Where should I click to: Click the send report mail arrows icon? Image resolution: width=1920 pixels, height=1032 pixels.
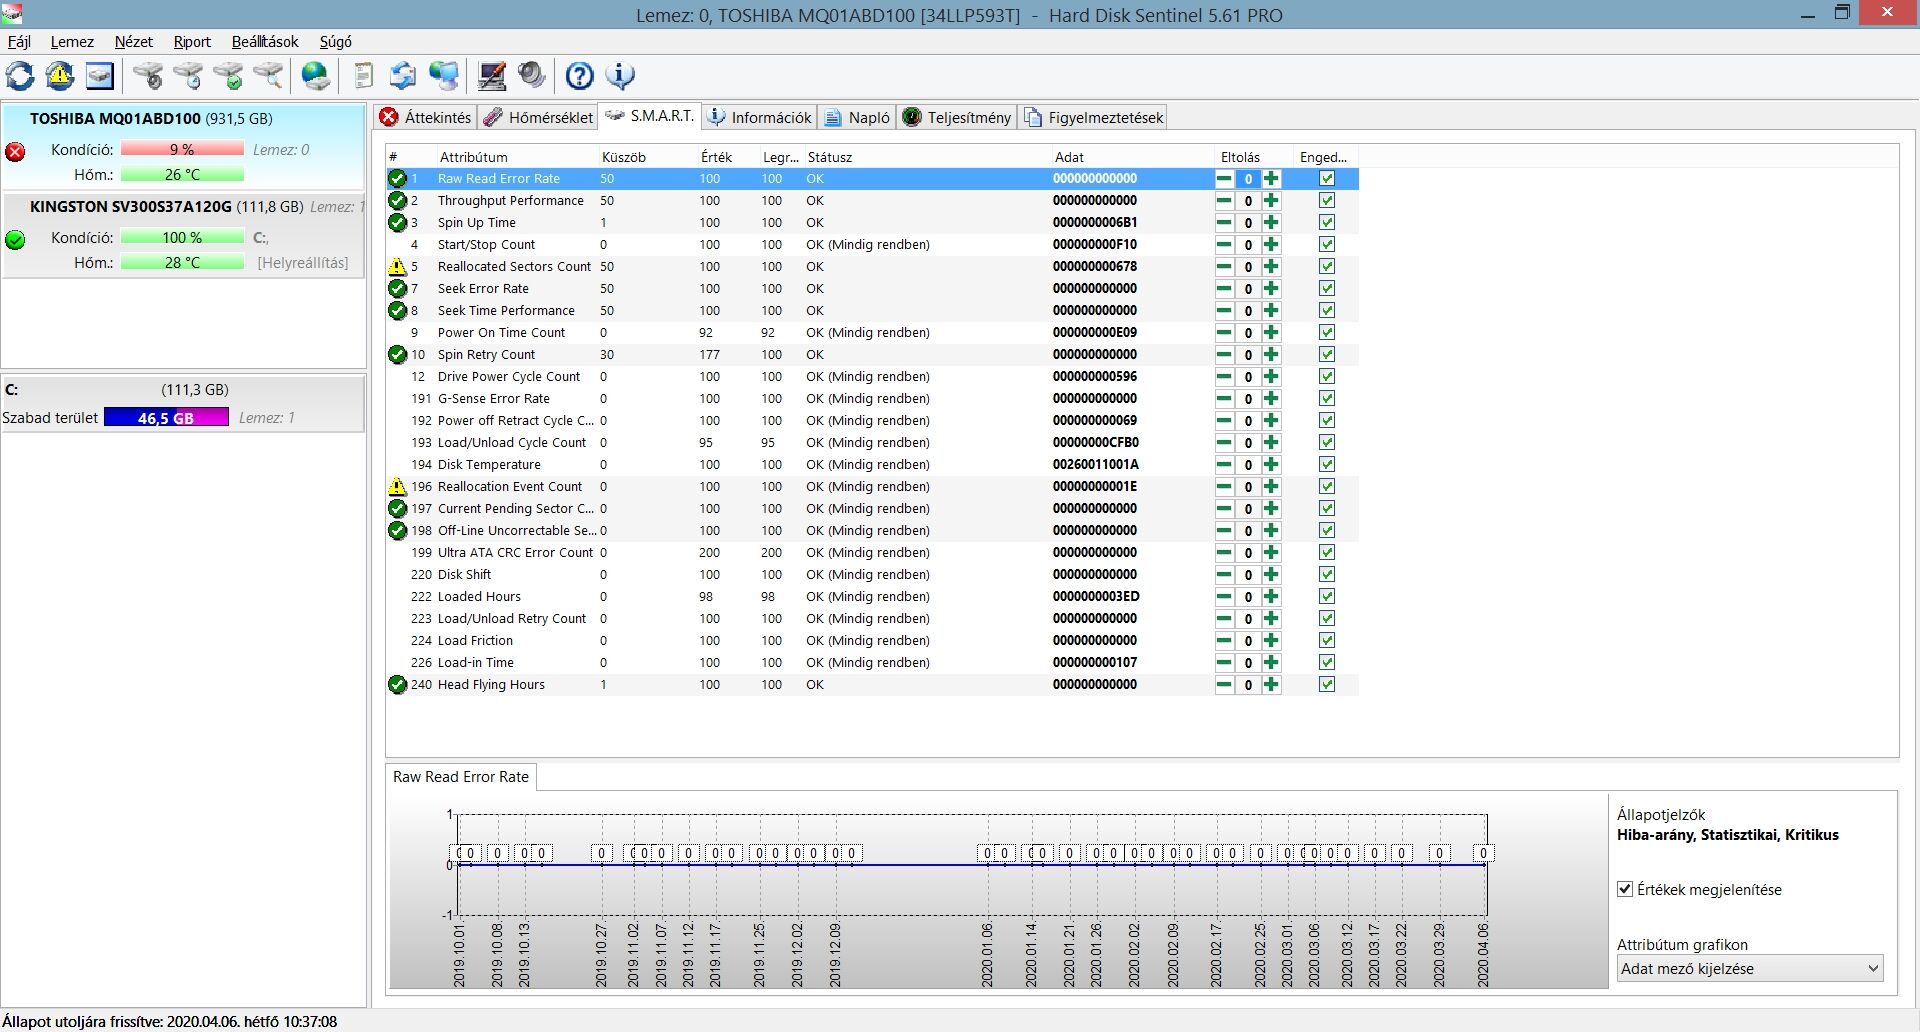pyautogui.click(x=403, y=76)
